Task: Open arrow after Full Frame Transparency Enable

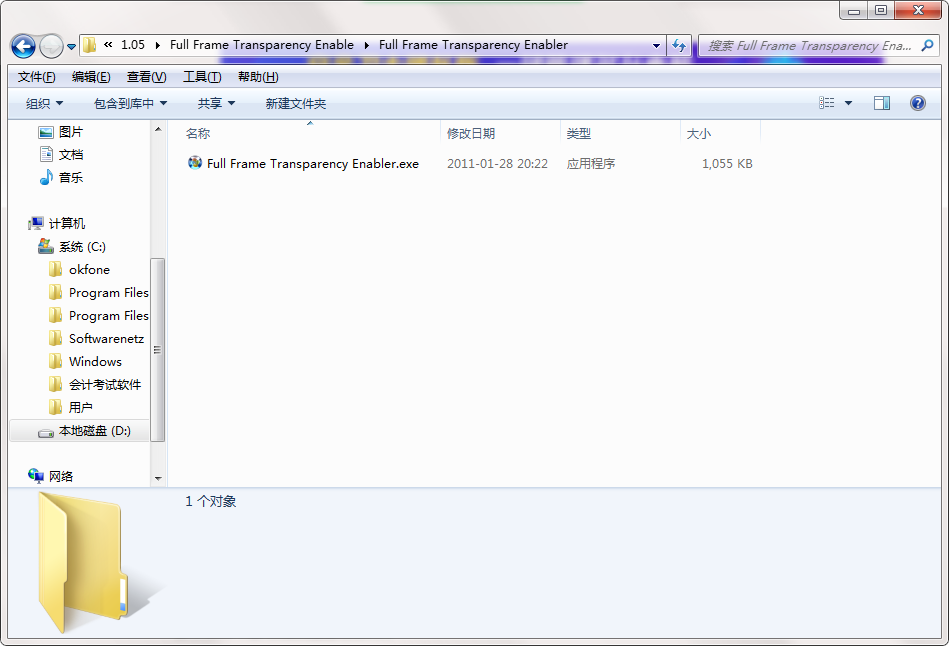Action: [366, 45]
